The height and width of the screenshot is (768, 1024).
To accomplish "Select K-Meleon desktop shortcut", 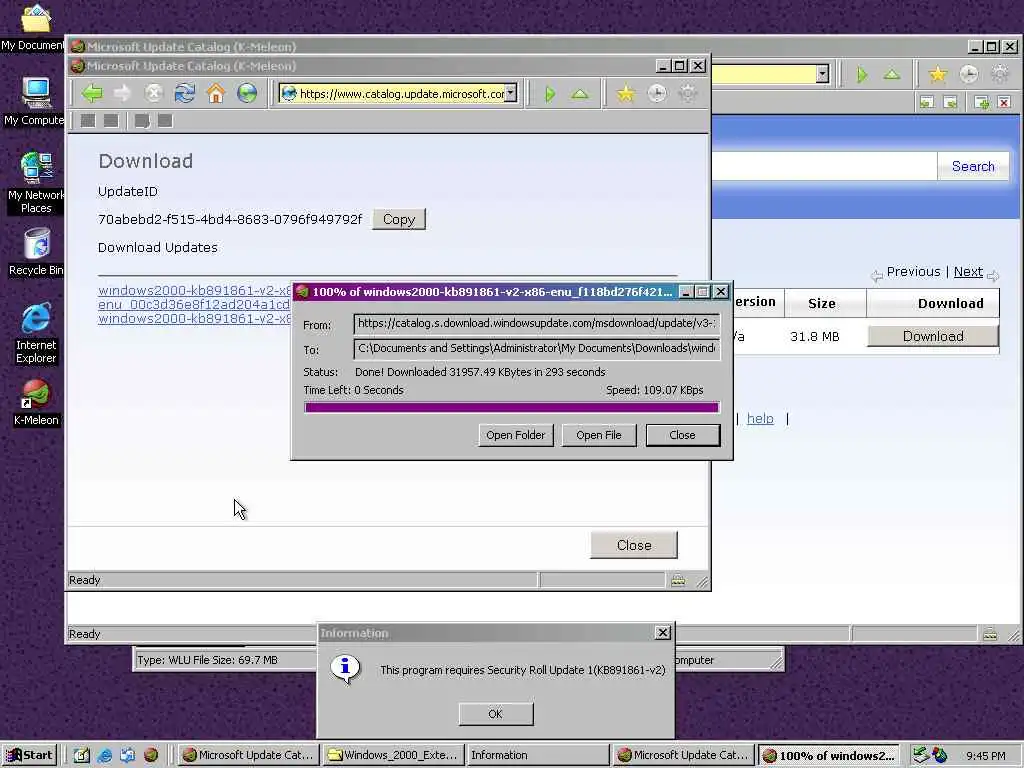I will (x=36, y=403).
